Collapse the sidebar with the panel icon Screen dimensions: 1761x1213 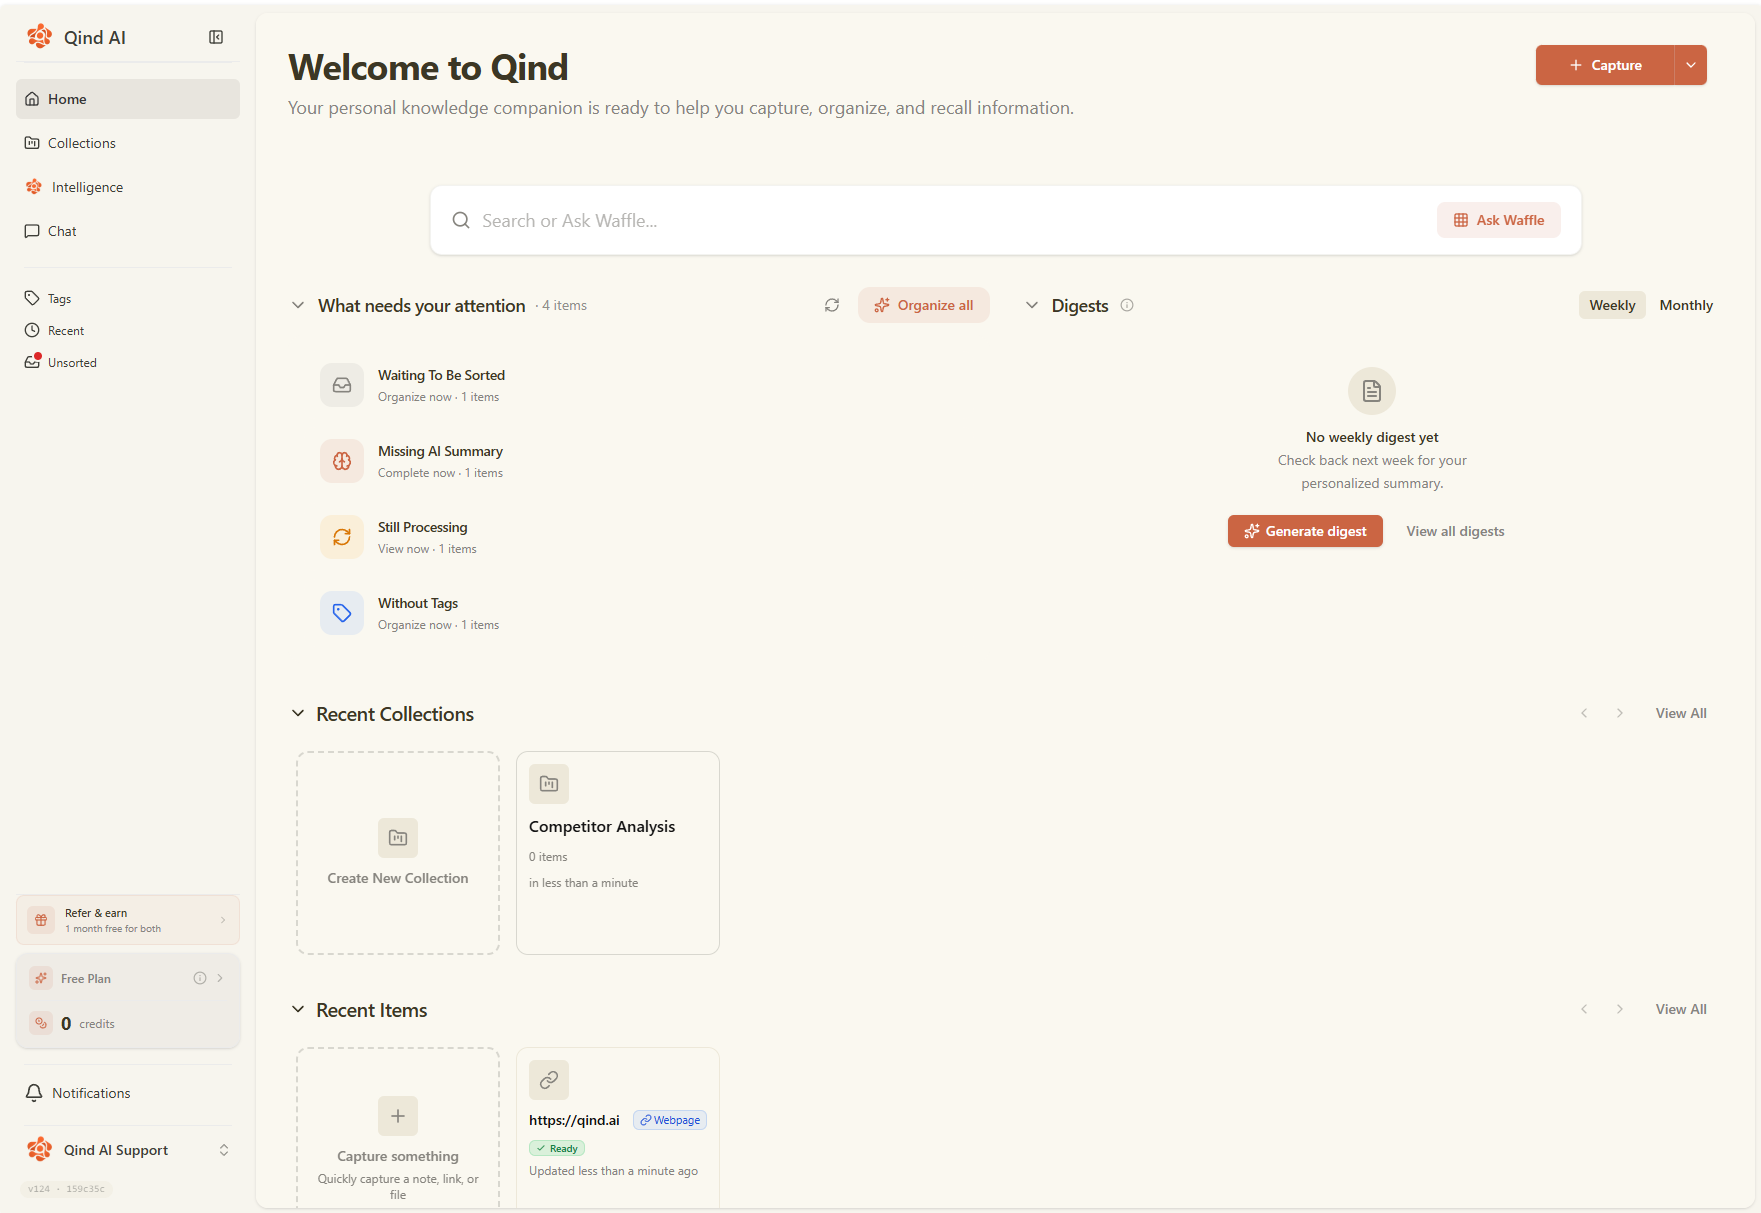point(216,37)
